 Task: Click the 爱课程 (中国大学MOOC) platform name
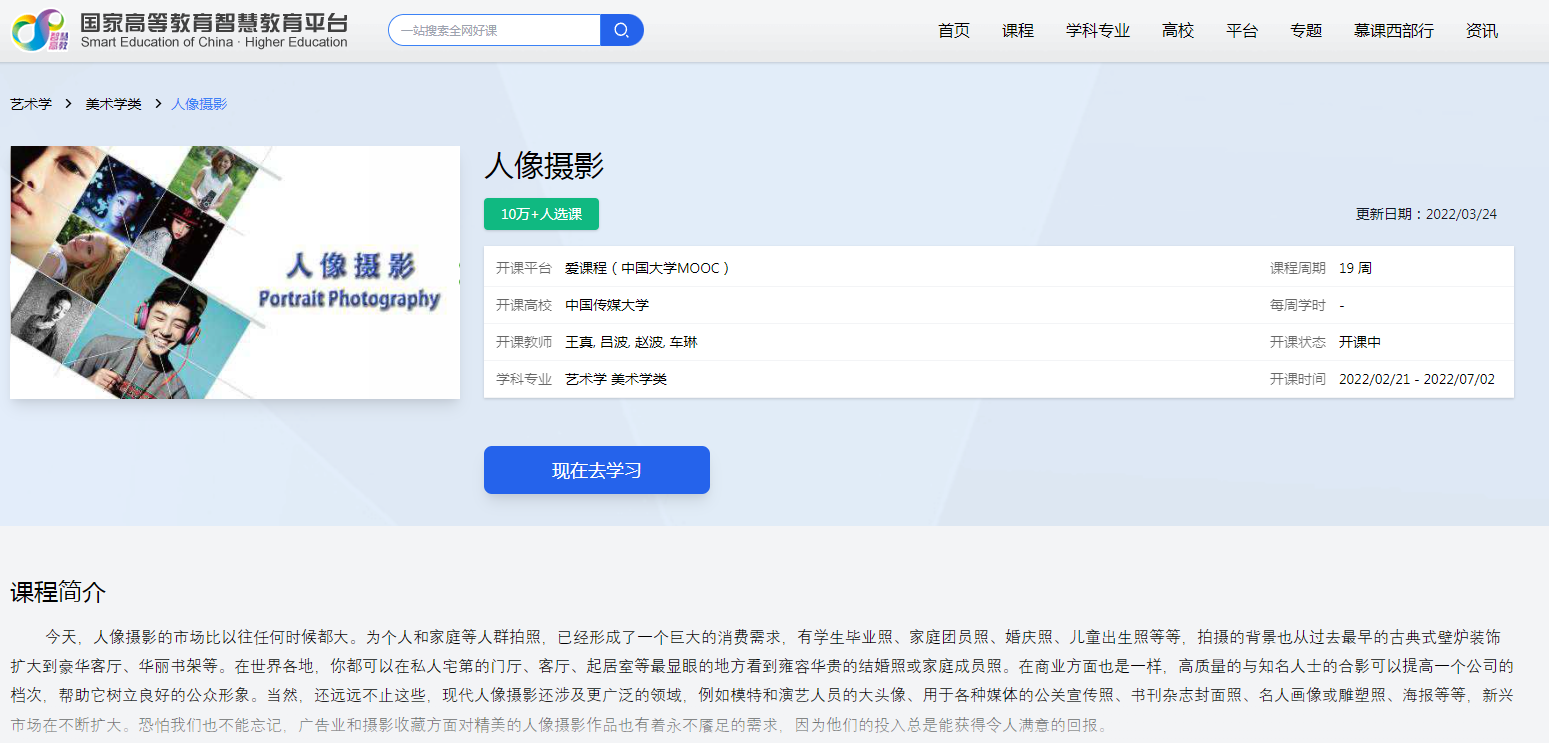[x=647, y=268]
